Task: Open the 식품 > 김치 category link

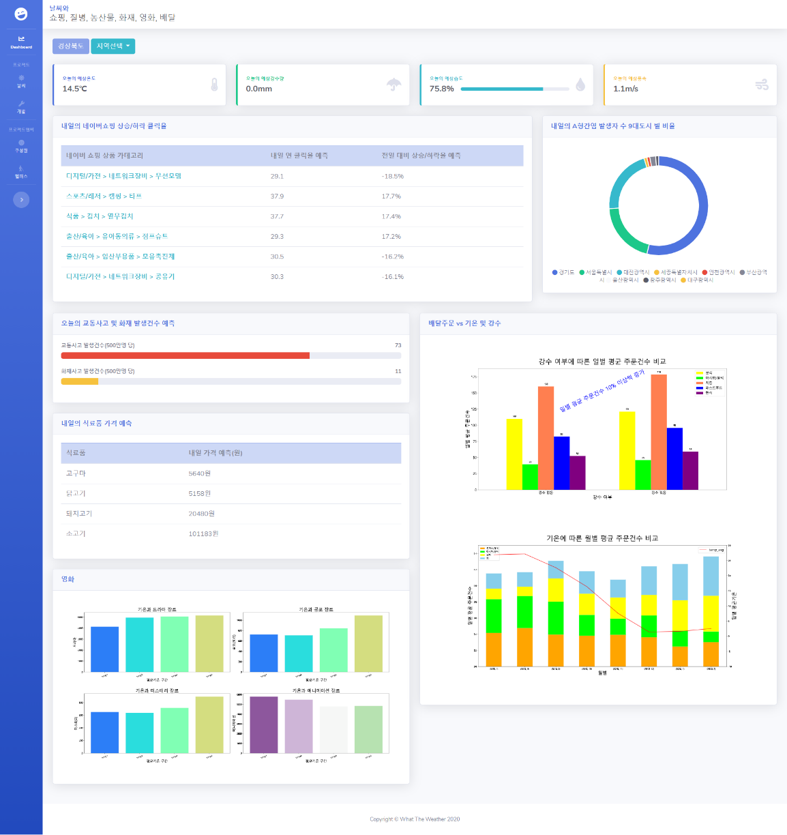Action: (100, 216)
